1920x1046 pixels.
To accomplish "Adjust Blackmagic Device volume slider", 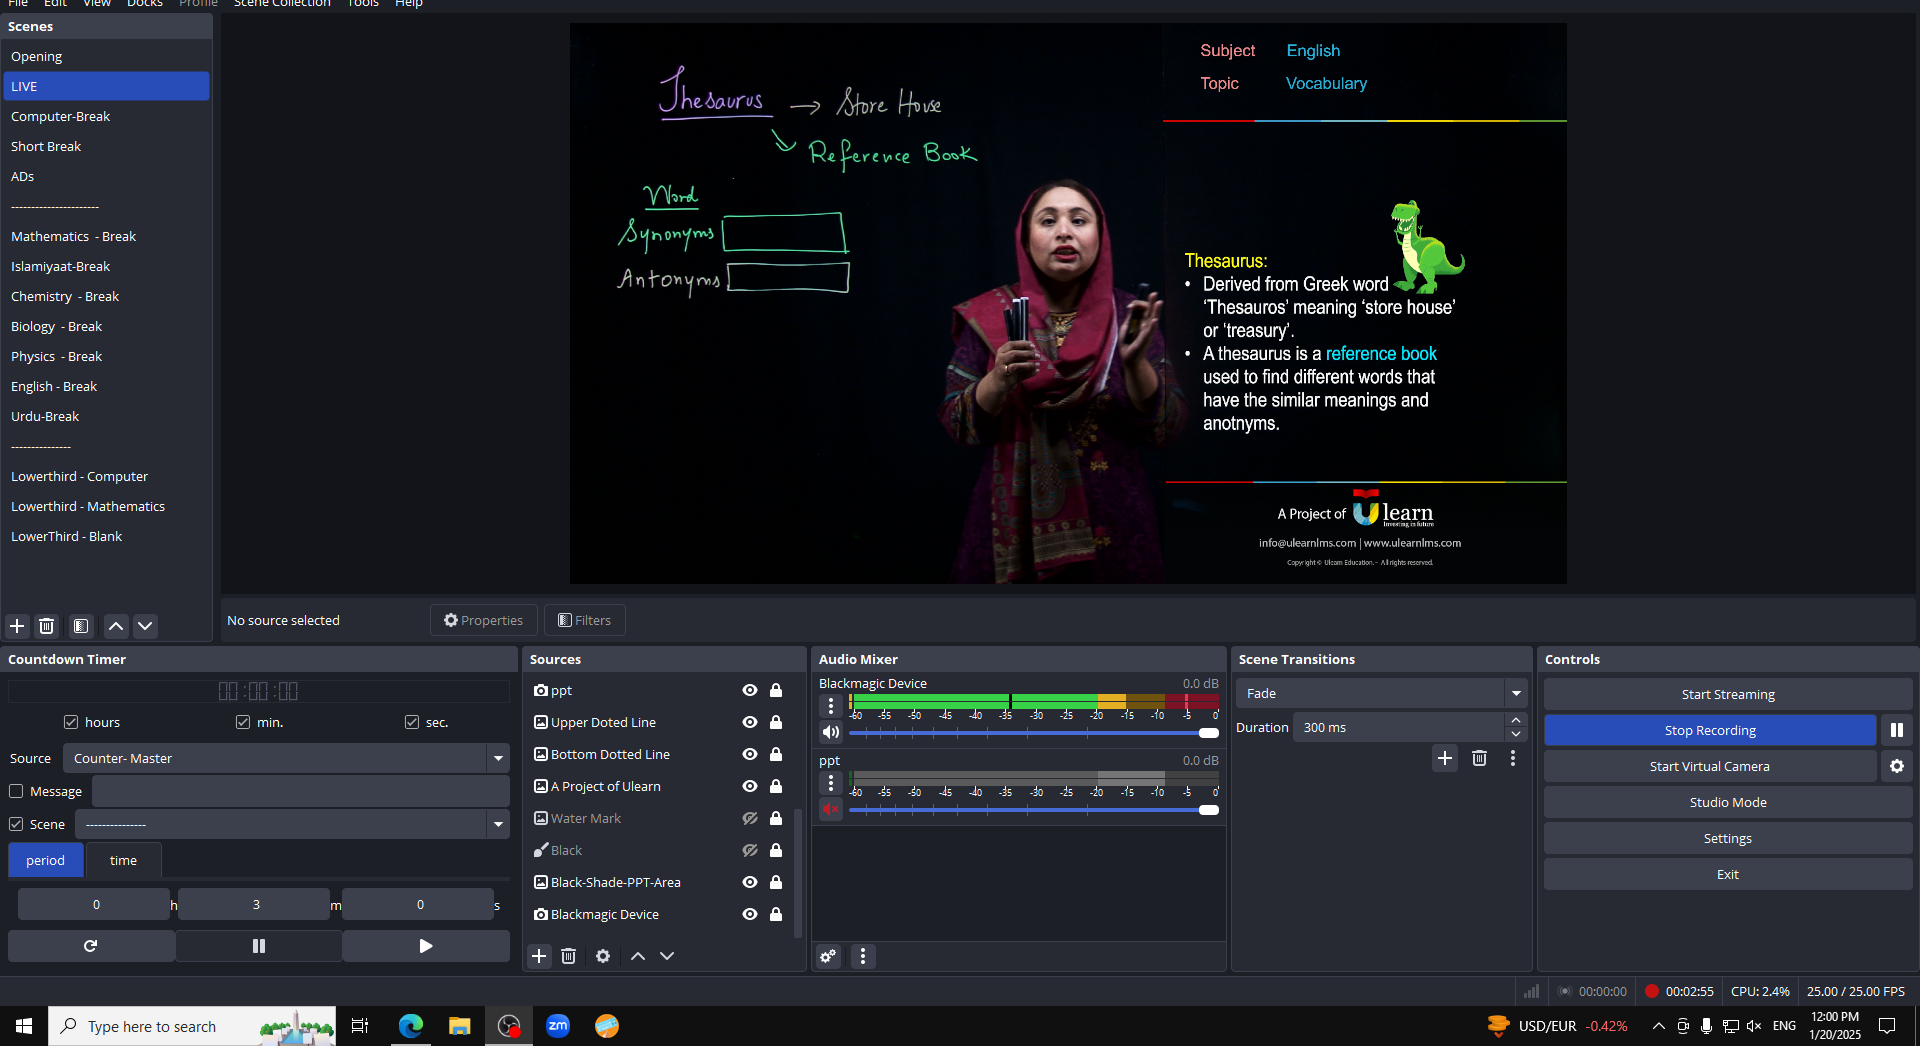I will 1034,733.
